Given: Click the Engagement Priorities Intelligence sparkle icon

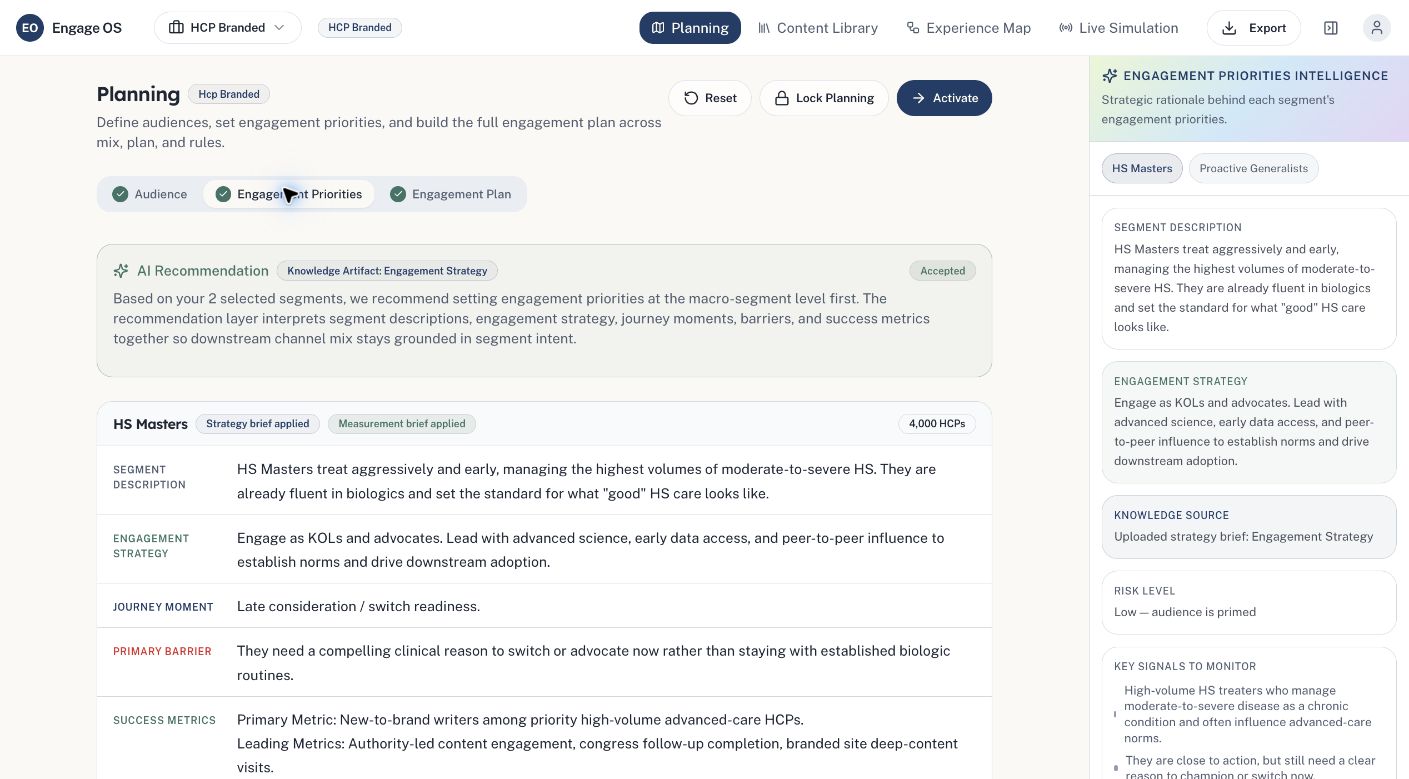Looking at the screenshot, I should (x=1109, y=76).
